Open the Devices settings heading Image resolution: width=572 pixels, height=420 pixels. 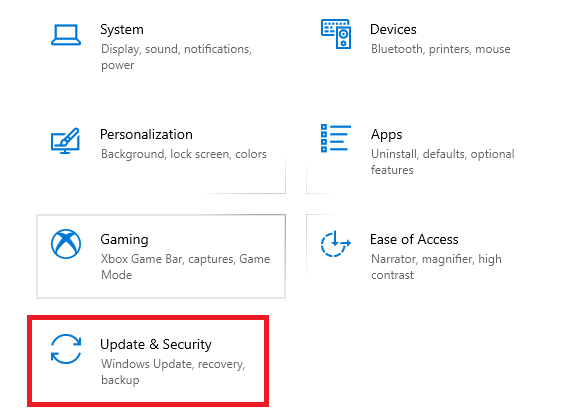[393, 30]
